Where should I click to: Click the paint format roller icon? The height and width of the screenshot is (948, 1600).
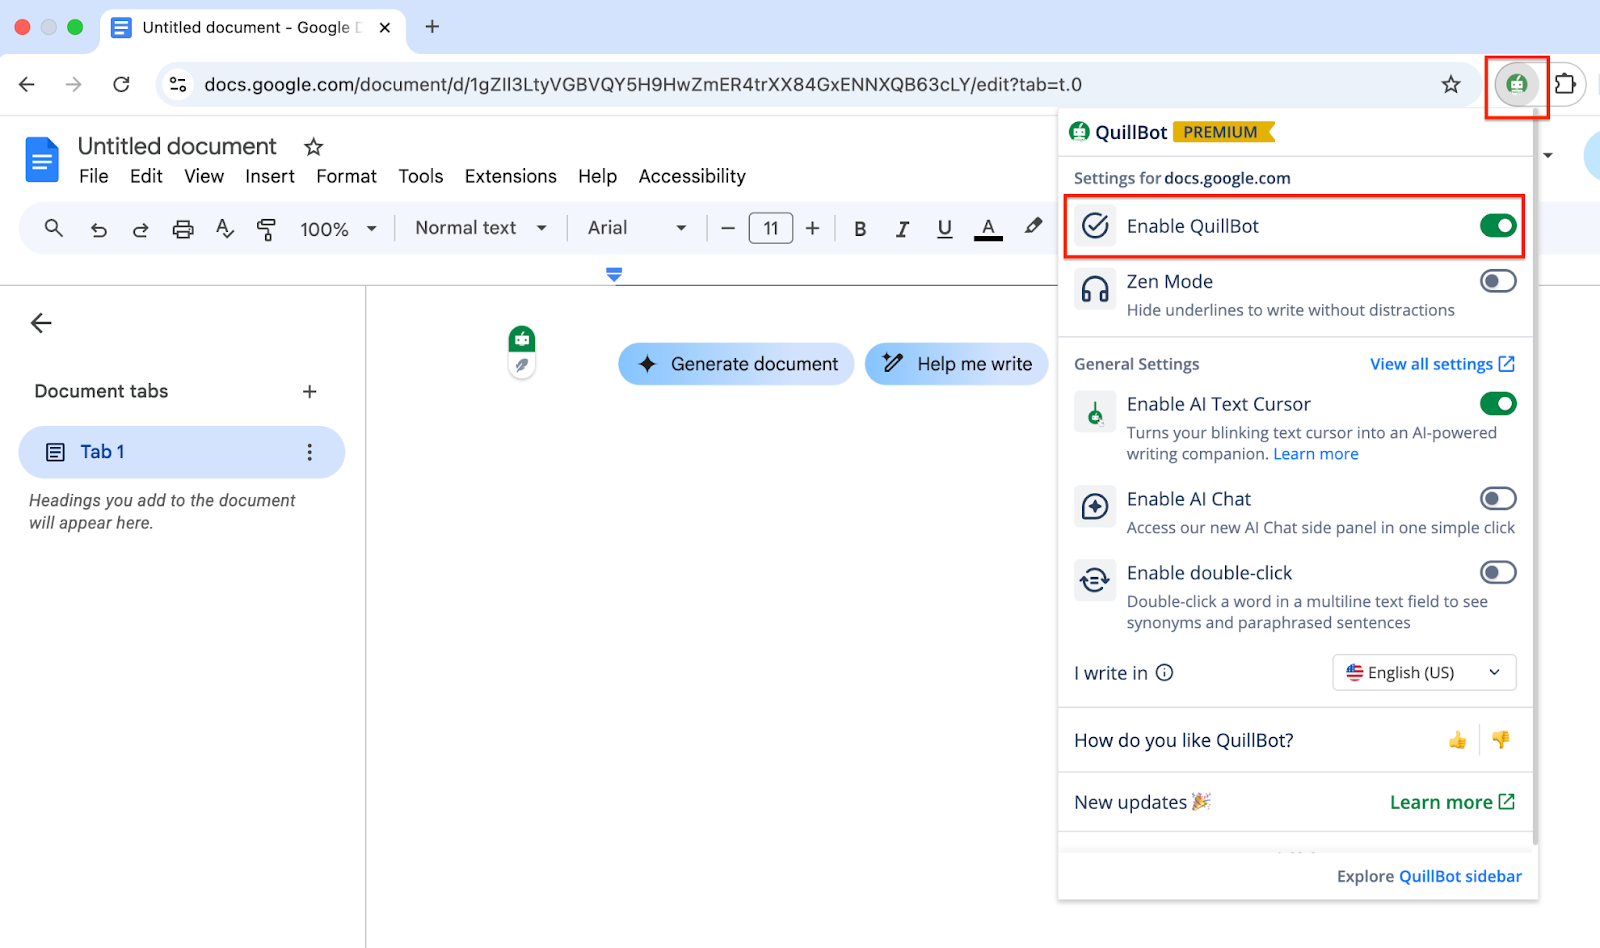266,229
